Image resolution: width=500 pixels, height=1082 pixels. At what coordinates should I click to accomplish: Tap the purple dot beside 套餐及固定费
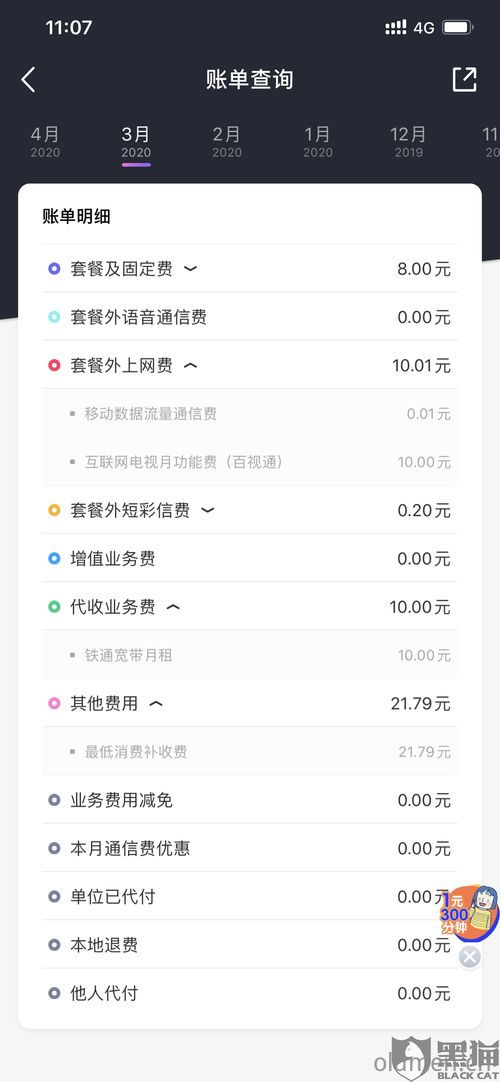coord(54,268)
